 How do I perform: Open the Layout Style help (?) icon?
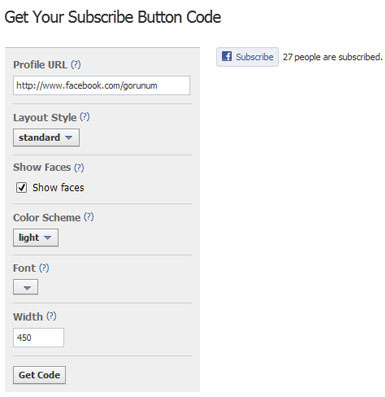pyautogui.click(x=85, y=117)
